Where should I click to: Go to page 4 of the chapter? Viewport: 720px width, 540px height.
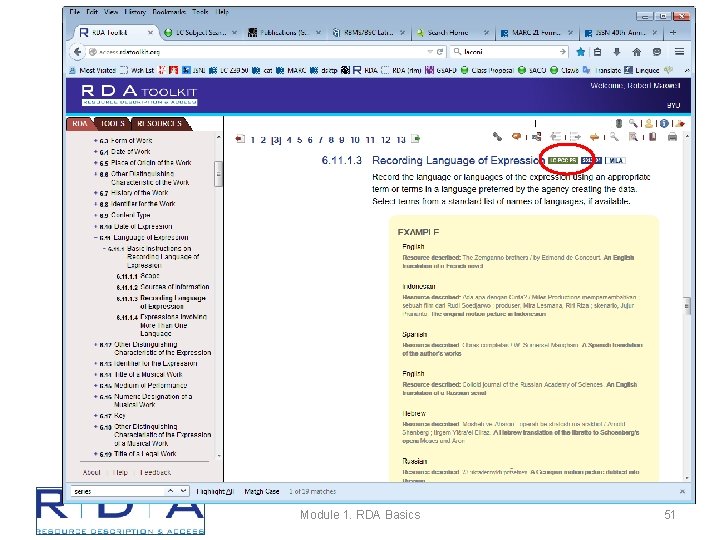[x=289, y=139]
